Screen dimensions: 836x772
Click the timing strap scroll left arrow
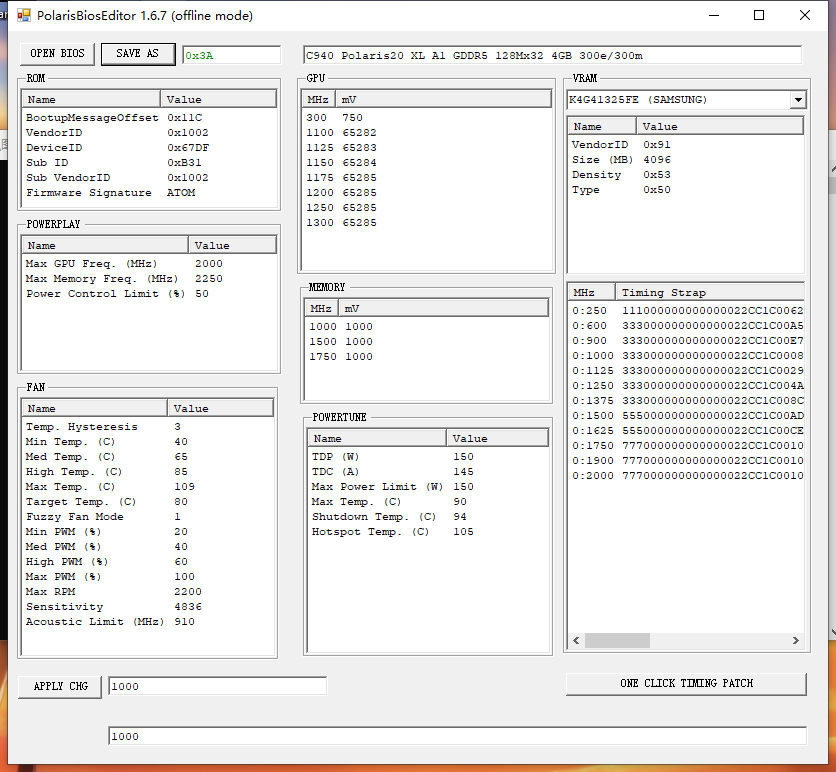tap(576, 640)
